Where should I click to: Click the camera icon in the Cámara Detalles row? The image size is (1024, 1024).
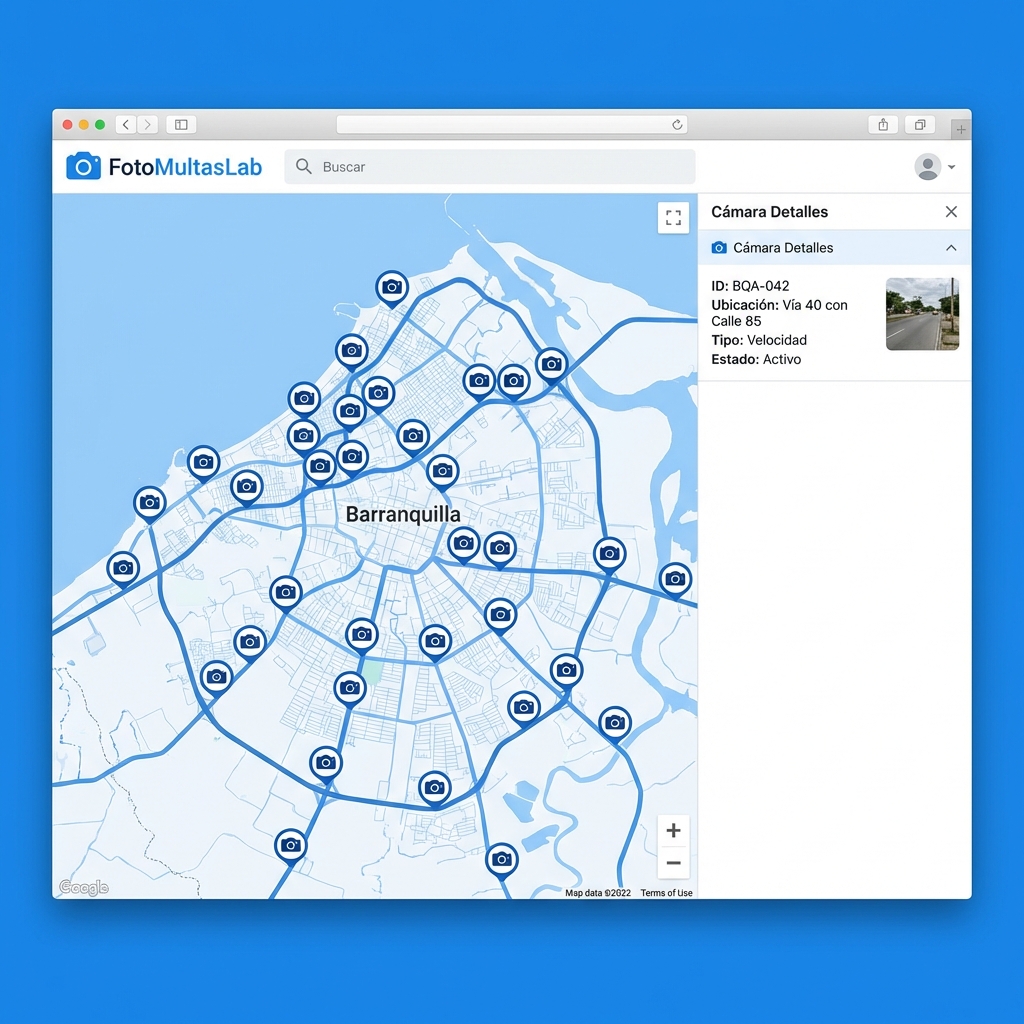point(718,247)
